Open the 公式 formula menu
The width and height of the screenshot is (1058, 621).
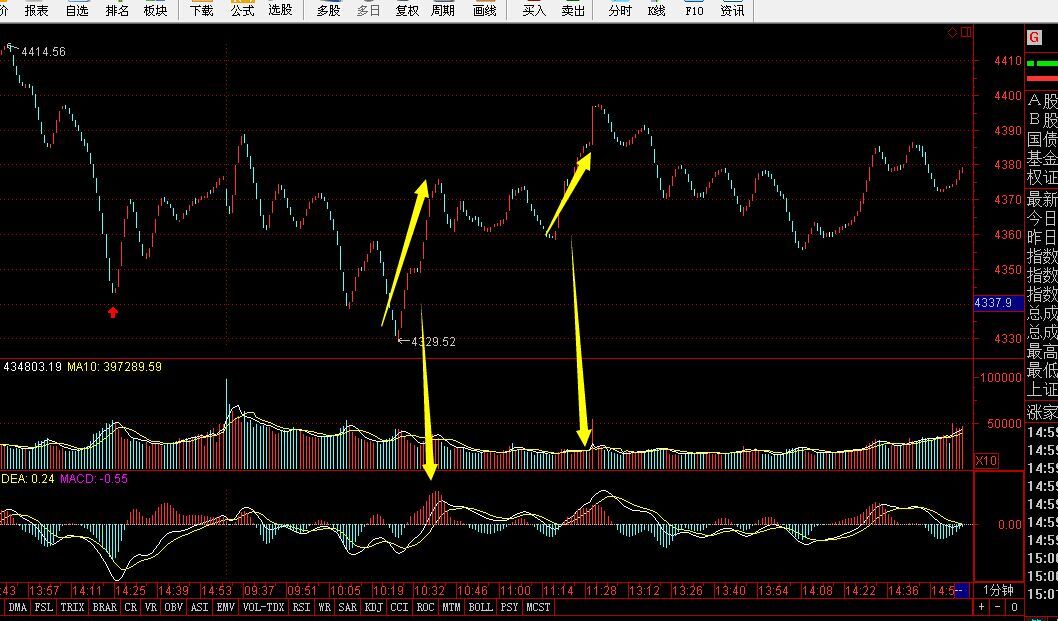point(242,11)
